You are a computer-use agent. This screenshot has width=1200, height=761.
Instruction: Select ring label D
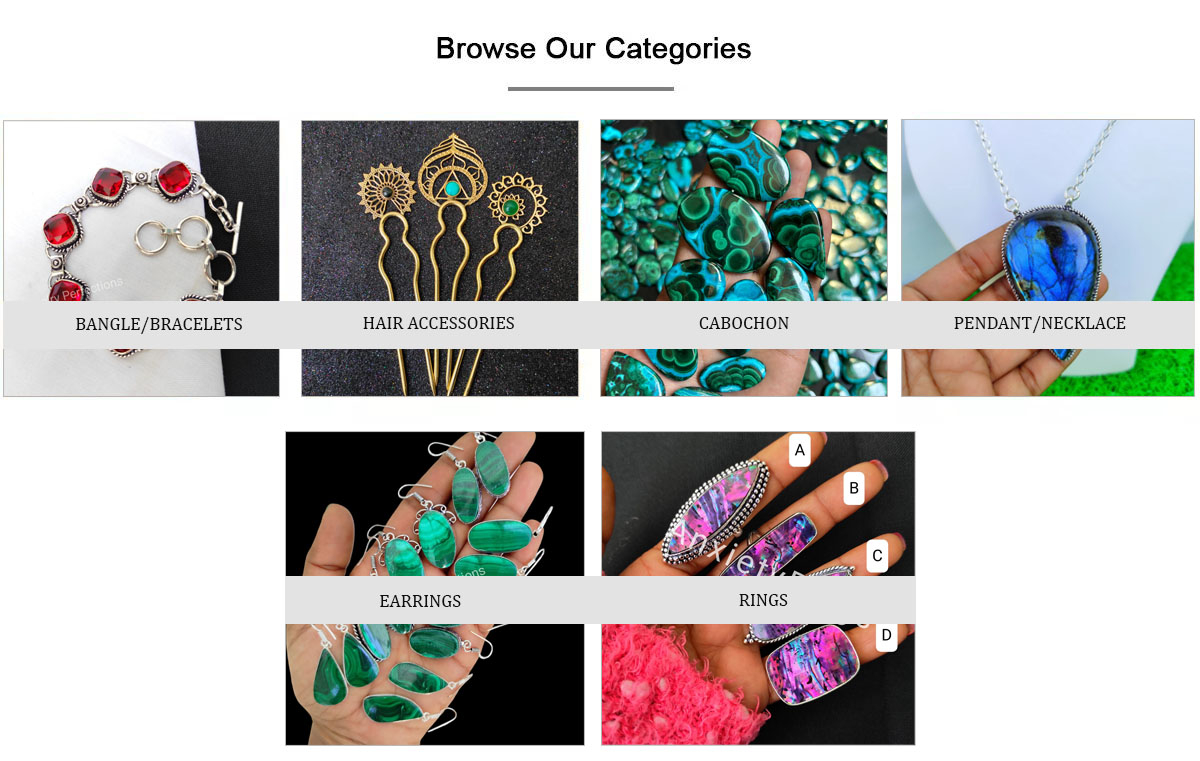tap(886, 635)
